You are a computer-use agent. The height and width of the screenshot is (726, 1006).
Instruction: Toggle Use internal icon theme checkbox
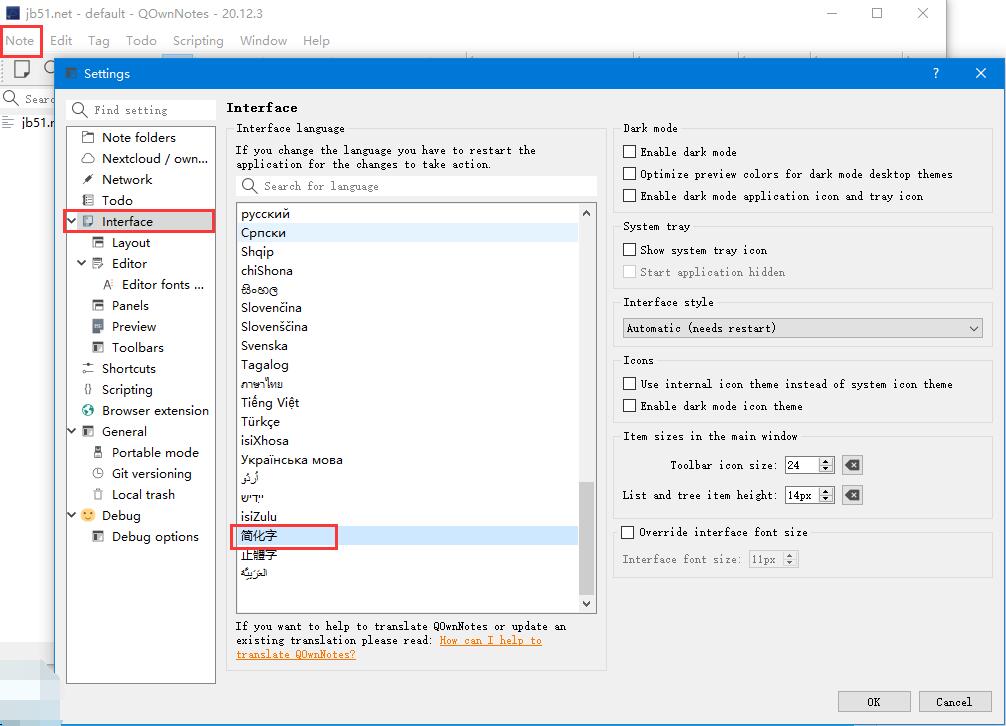(629, 384)
